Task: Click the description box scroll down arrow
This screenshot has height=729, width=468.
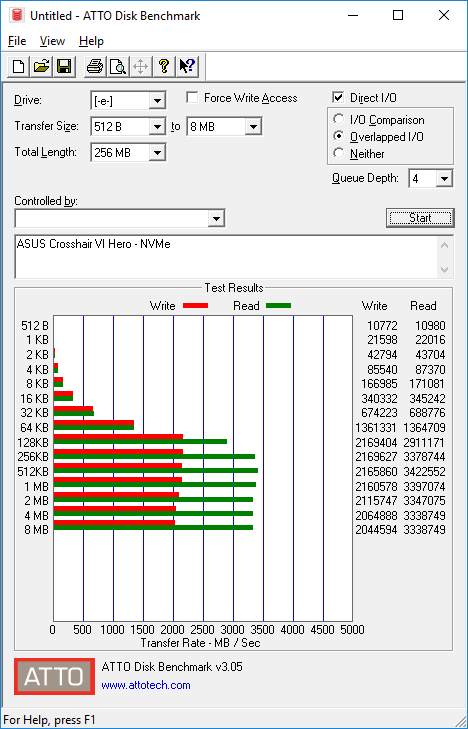Action: [x=445, y=269]
